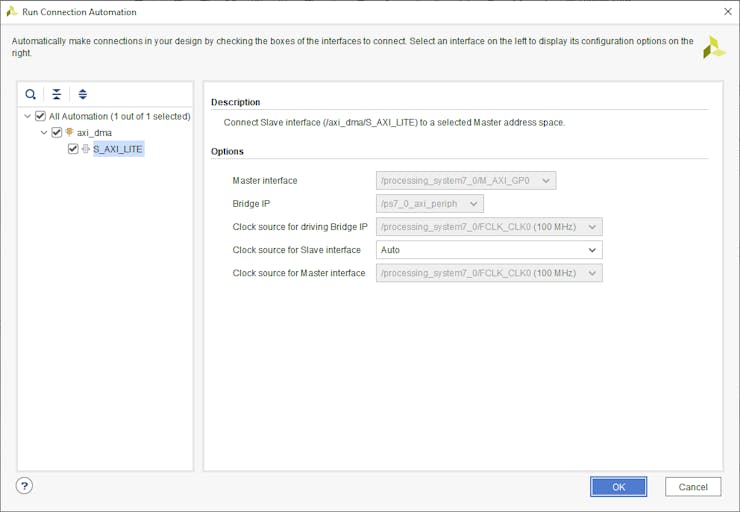Click the axi_dma IP block icon
The image size is (740, 512).
coord(70,132)
